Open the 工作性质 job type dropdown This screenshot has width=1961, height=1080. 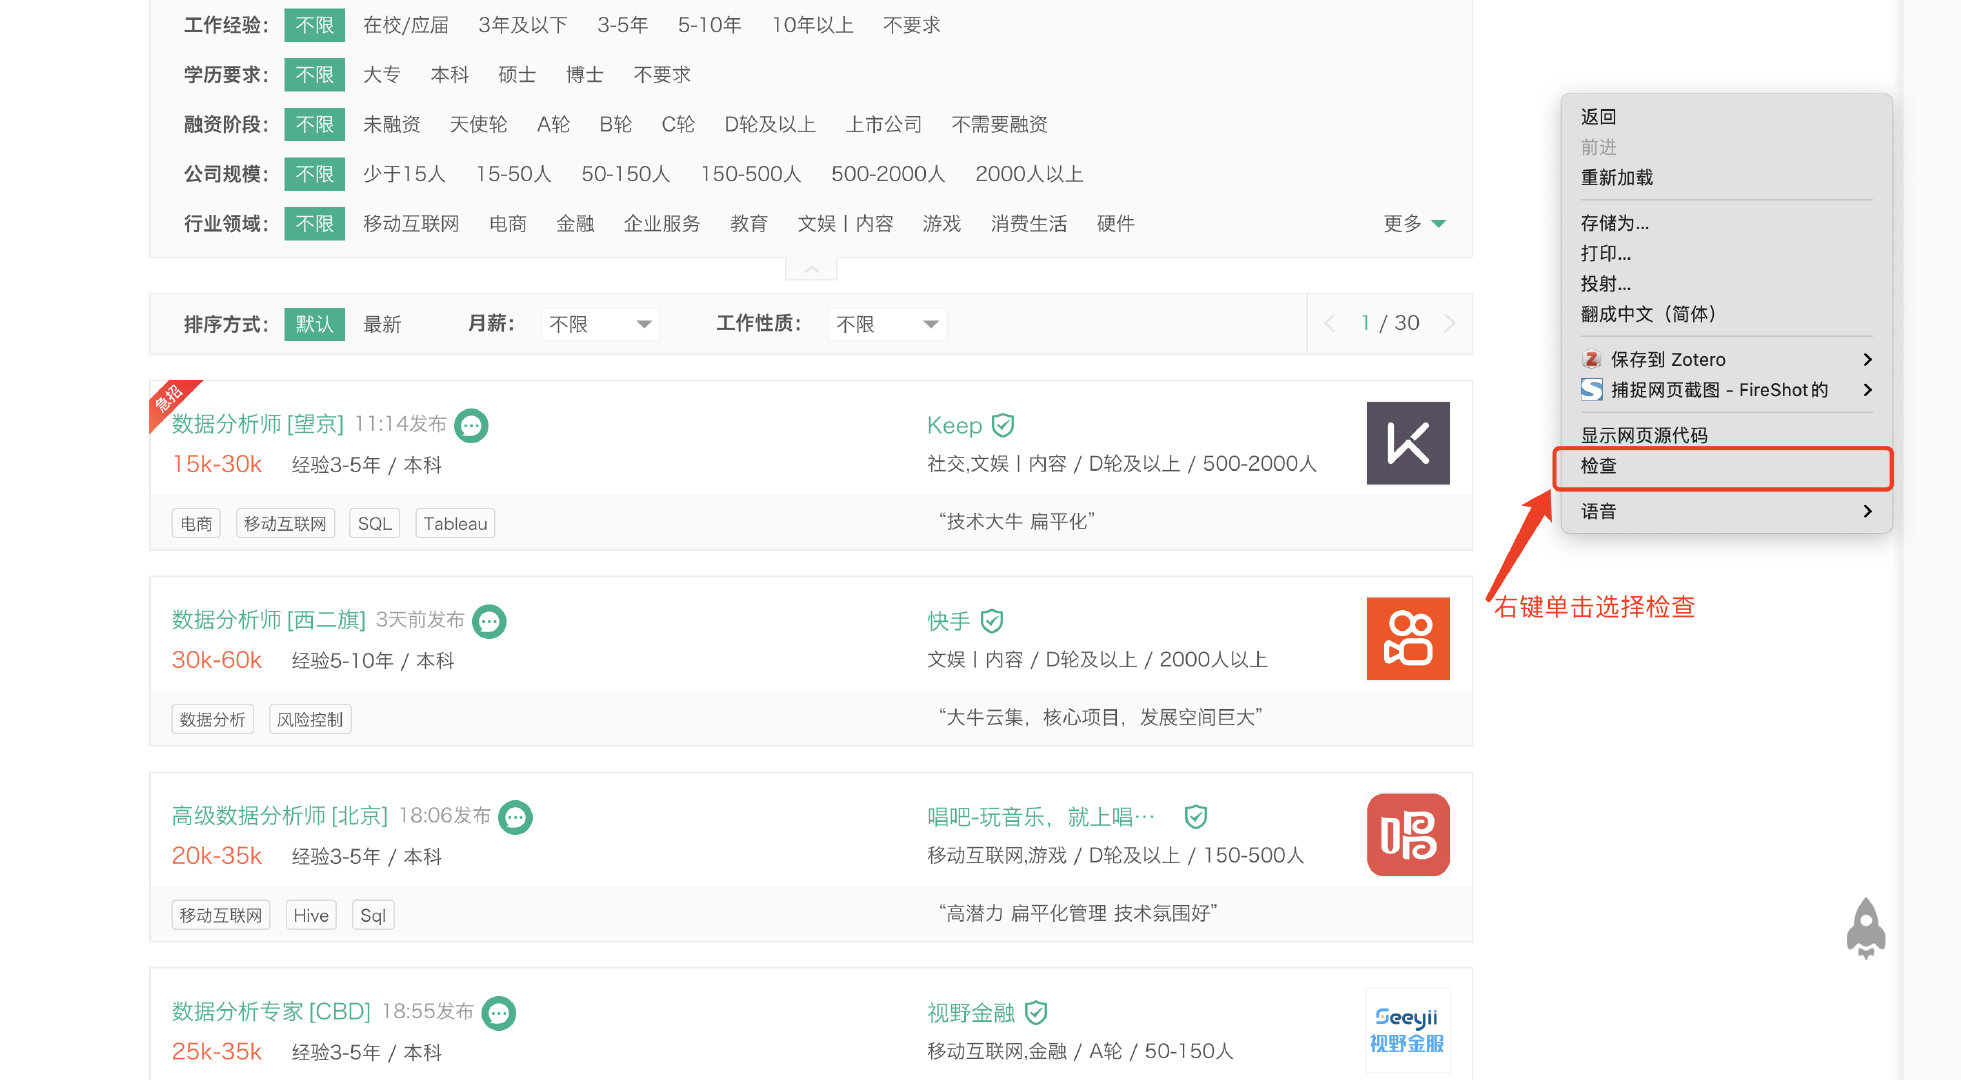tap(887, 324)
